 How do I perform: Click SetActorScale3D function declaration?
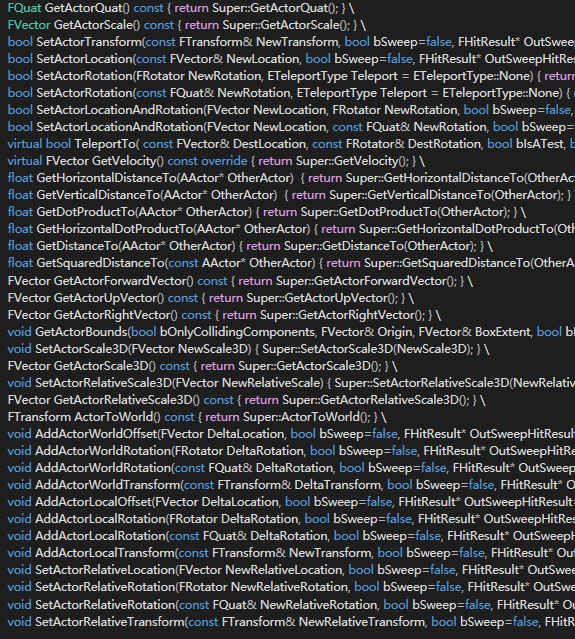[x=82, y=349]
